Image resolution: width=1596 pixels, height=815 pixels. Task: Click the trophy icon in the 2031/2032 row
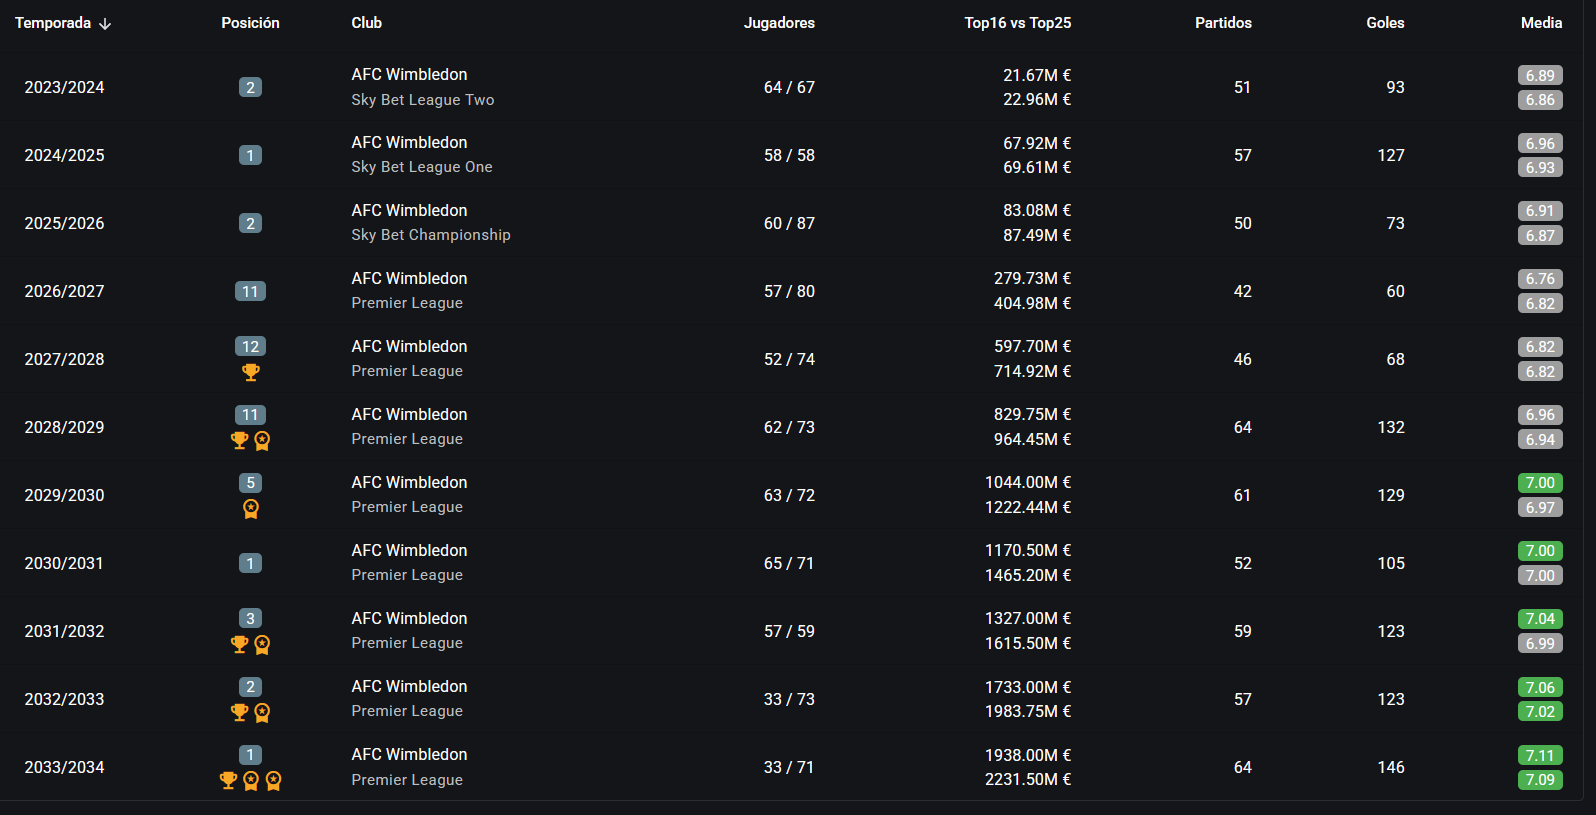click(239, 644)
